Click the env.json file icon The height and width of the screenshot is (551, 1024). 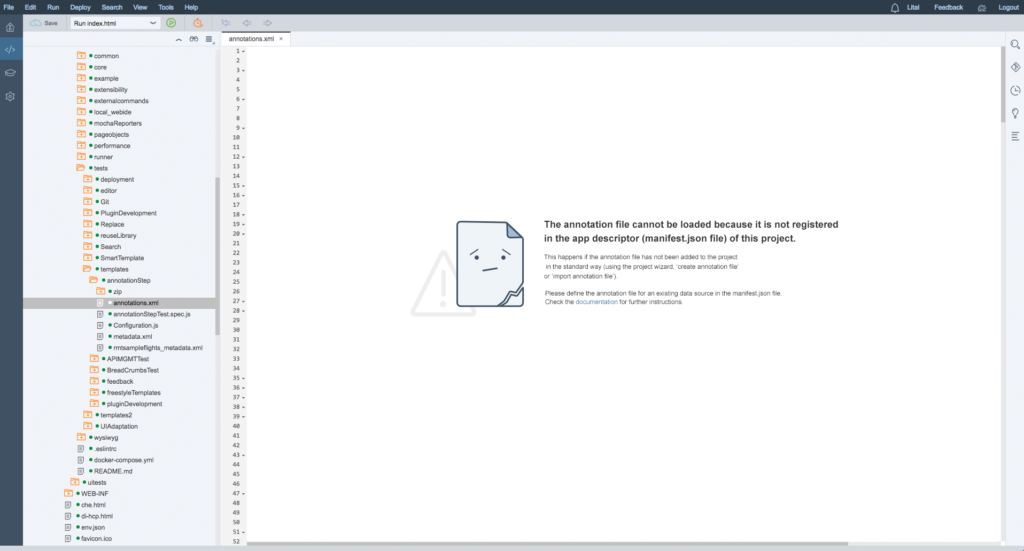pos(68,527)
